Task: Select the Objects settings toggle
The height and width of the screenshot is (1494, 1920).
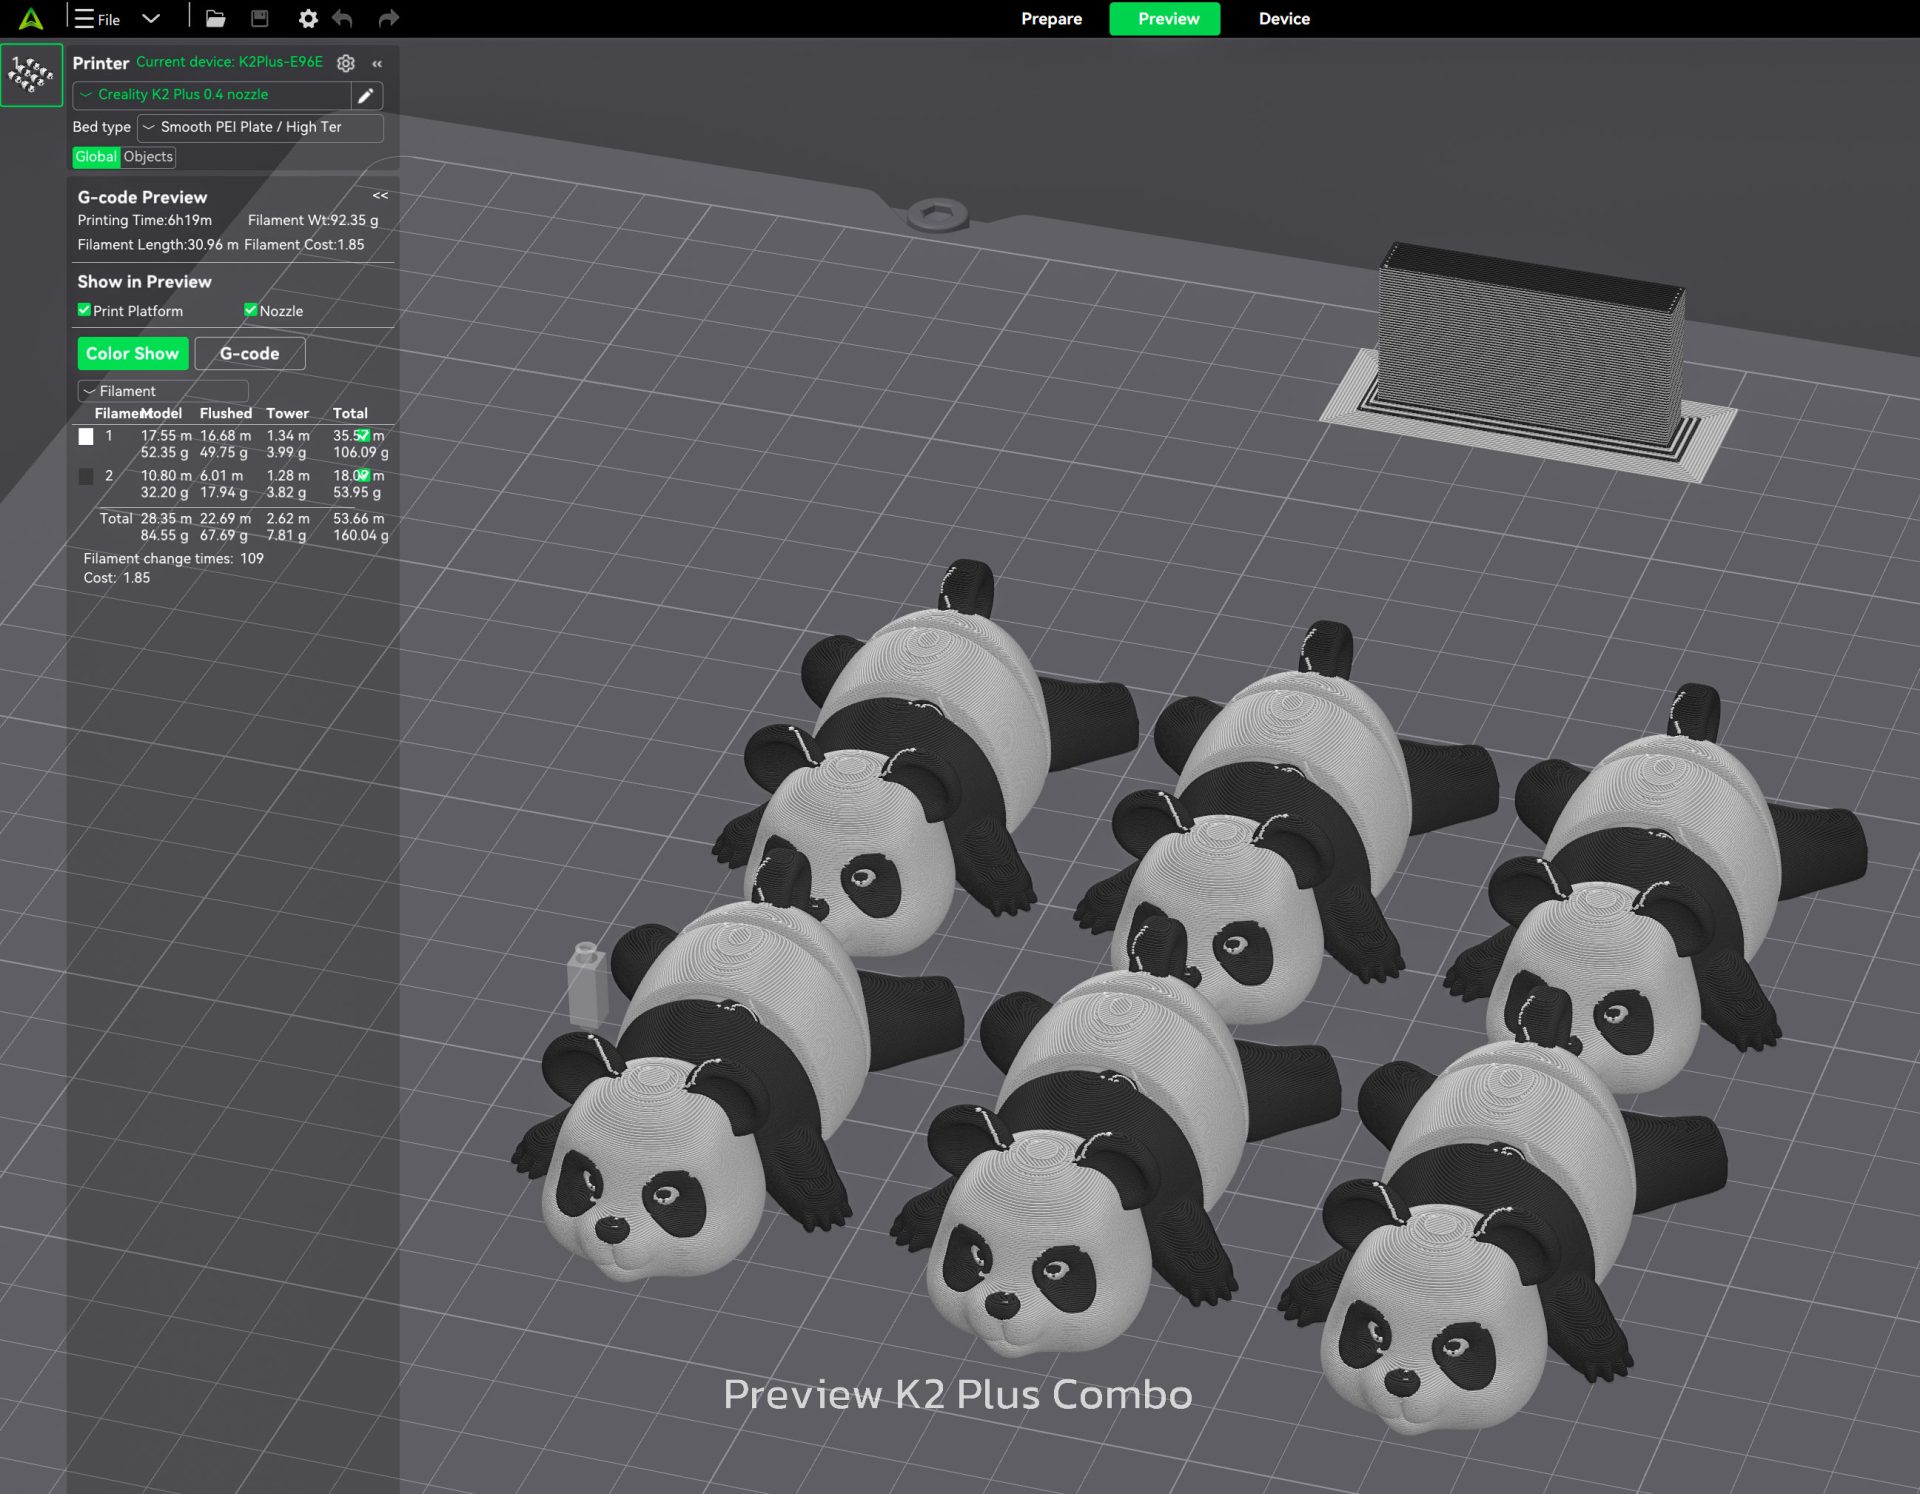Action: [x=148, y=157]
